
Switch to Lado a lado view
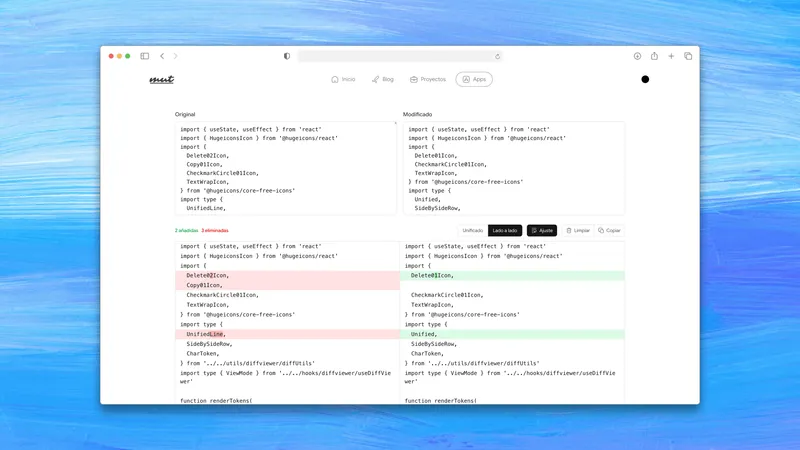[x=505, y=231]
